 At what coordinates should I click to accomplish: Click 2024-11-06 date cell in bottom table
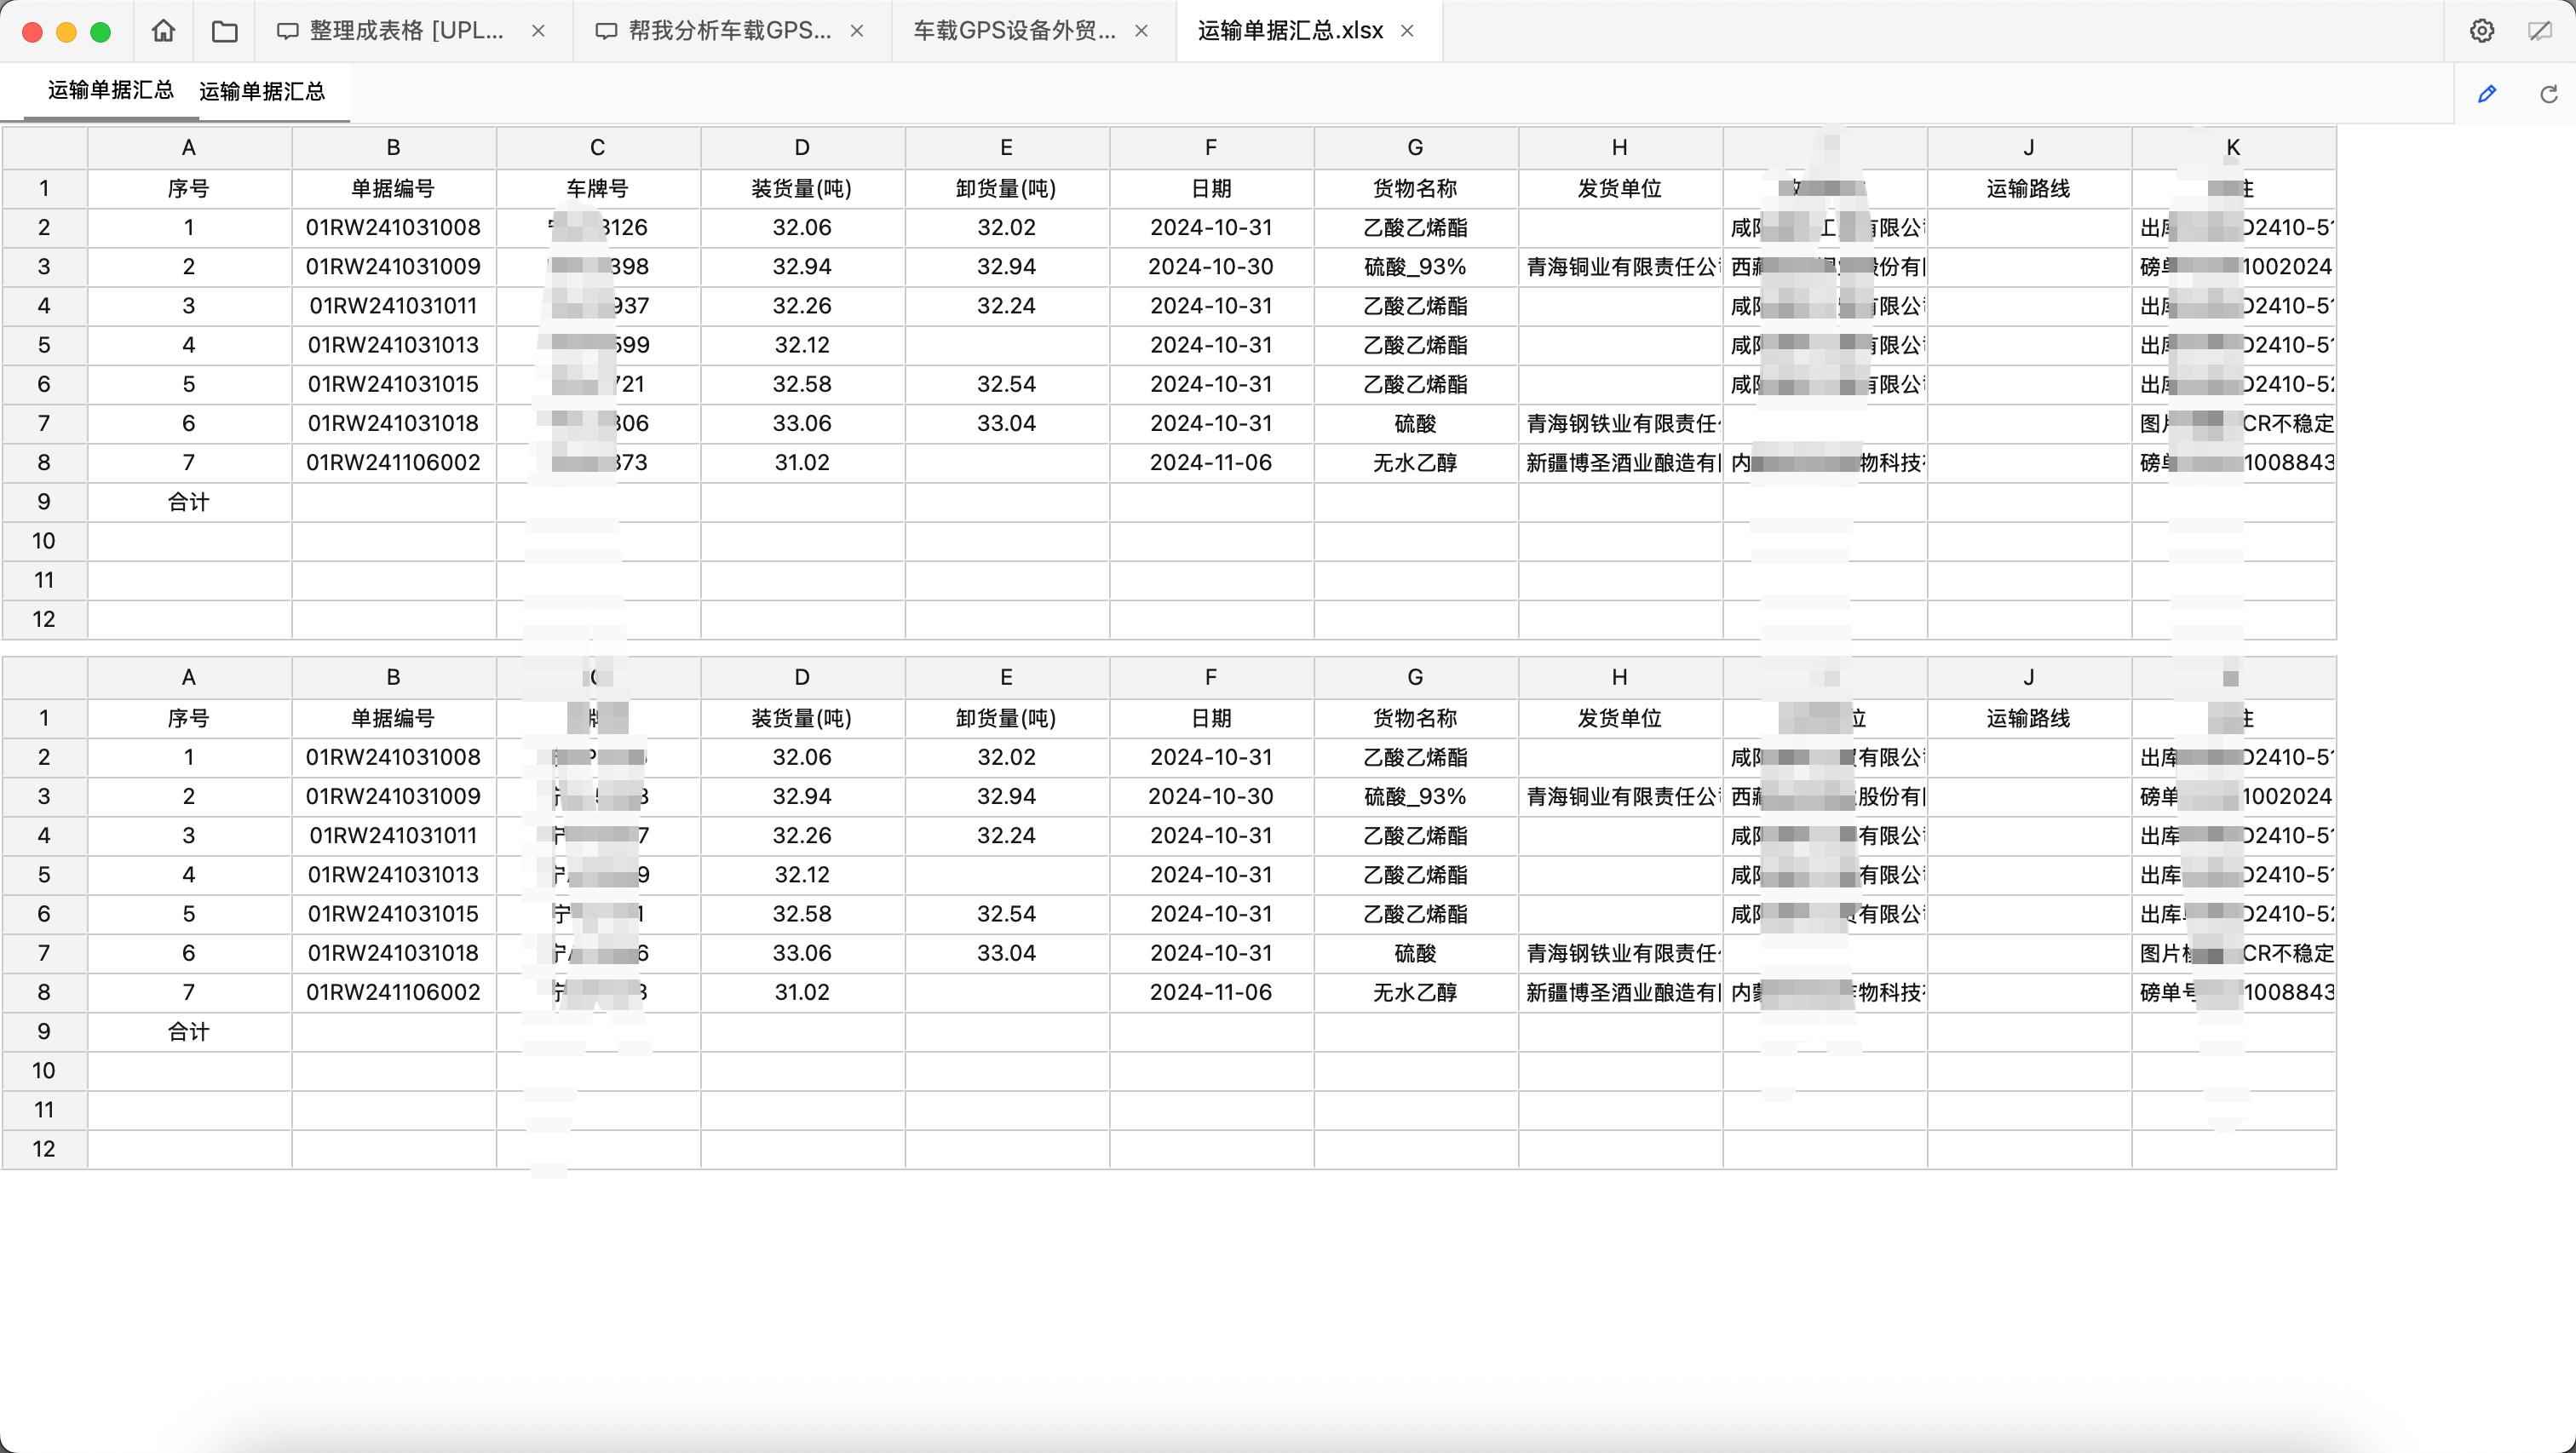click(x=1211, y=993)
